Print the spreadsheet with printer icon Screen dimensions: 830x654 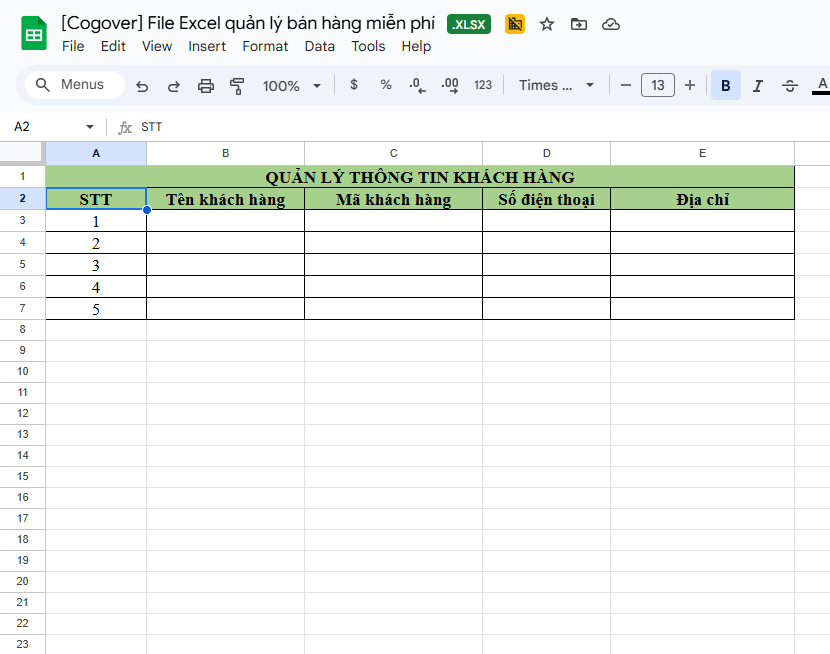205,86
